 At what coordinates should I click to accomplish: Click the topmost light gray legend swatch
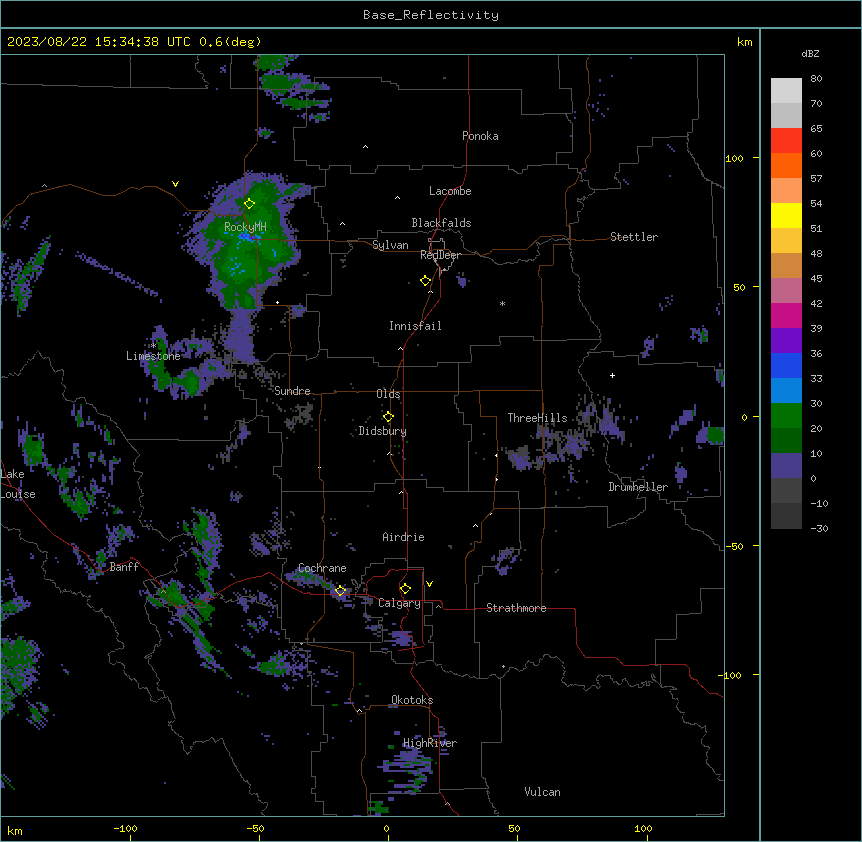click(x=786, y=91)
